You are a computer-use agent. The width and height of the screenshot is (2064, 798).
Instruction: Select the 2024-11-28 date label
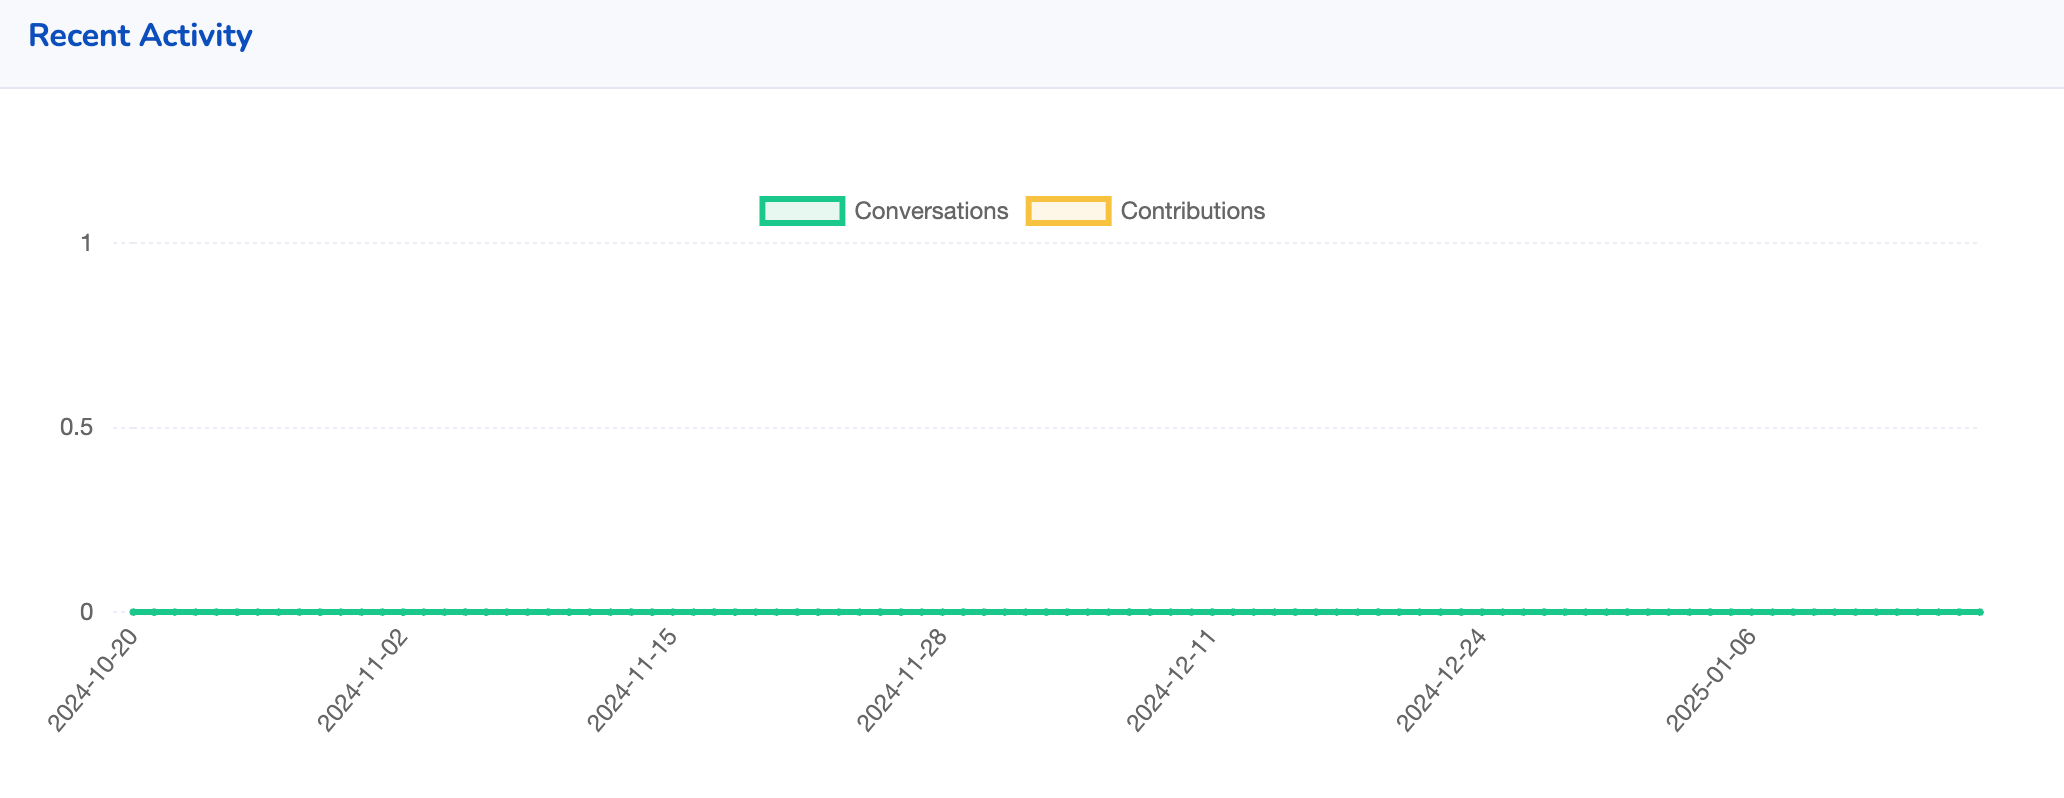pyautogui.click(x=901, y=681)
